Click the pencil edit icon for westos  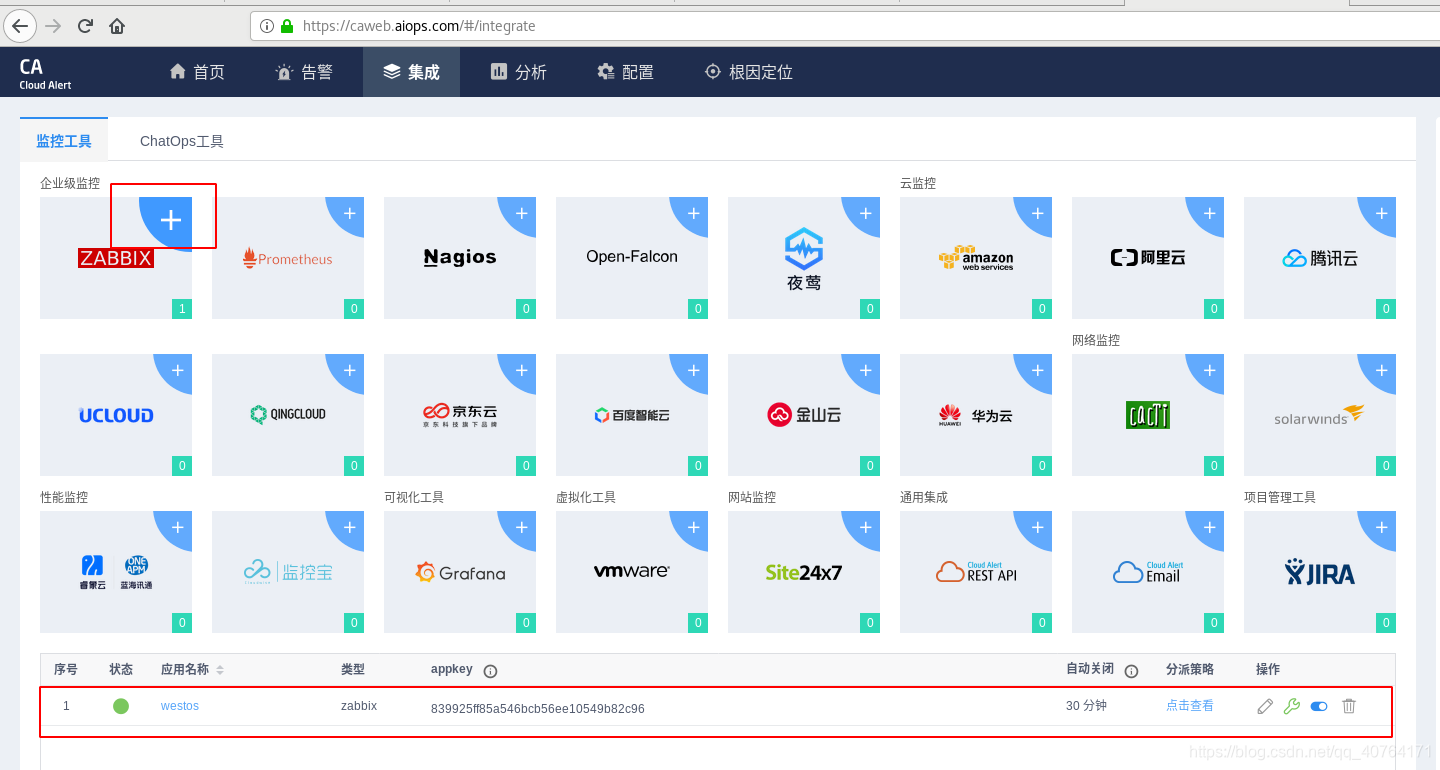1266,706
